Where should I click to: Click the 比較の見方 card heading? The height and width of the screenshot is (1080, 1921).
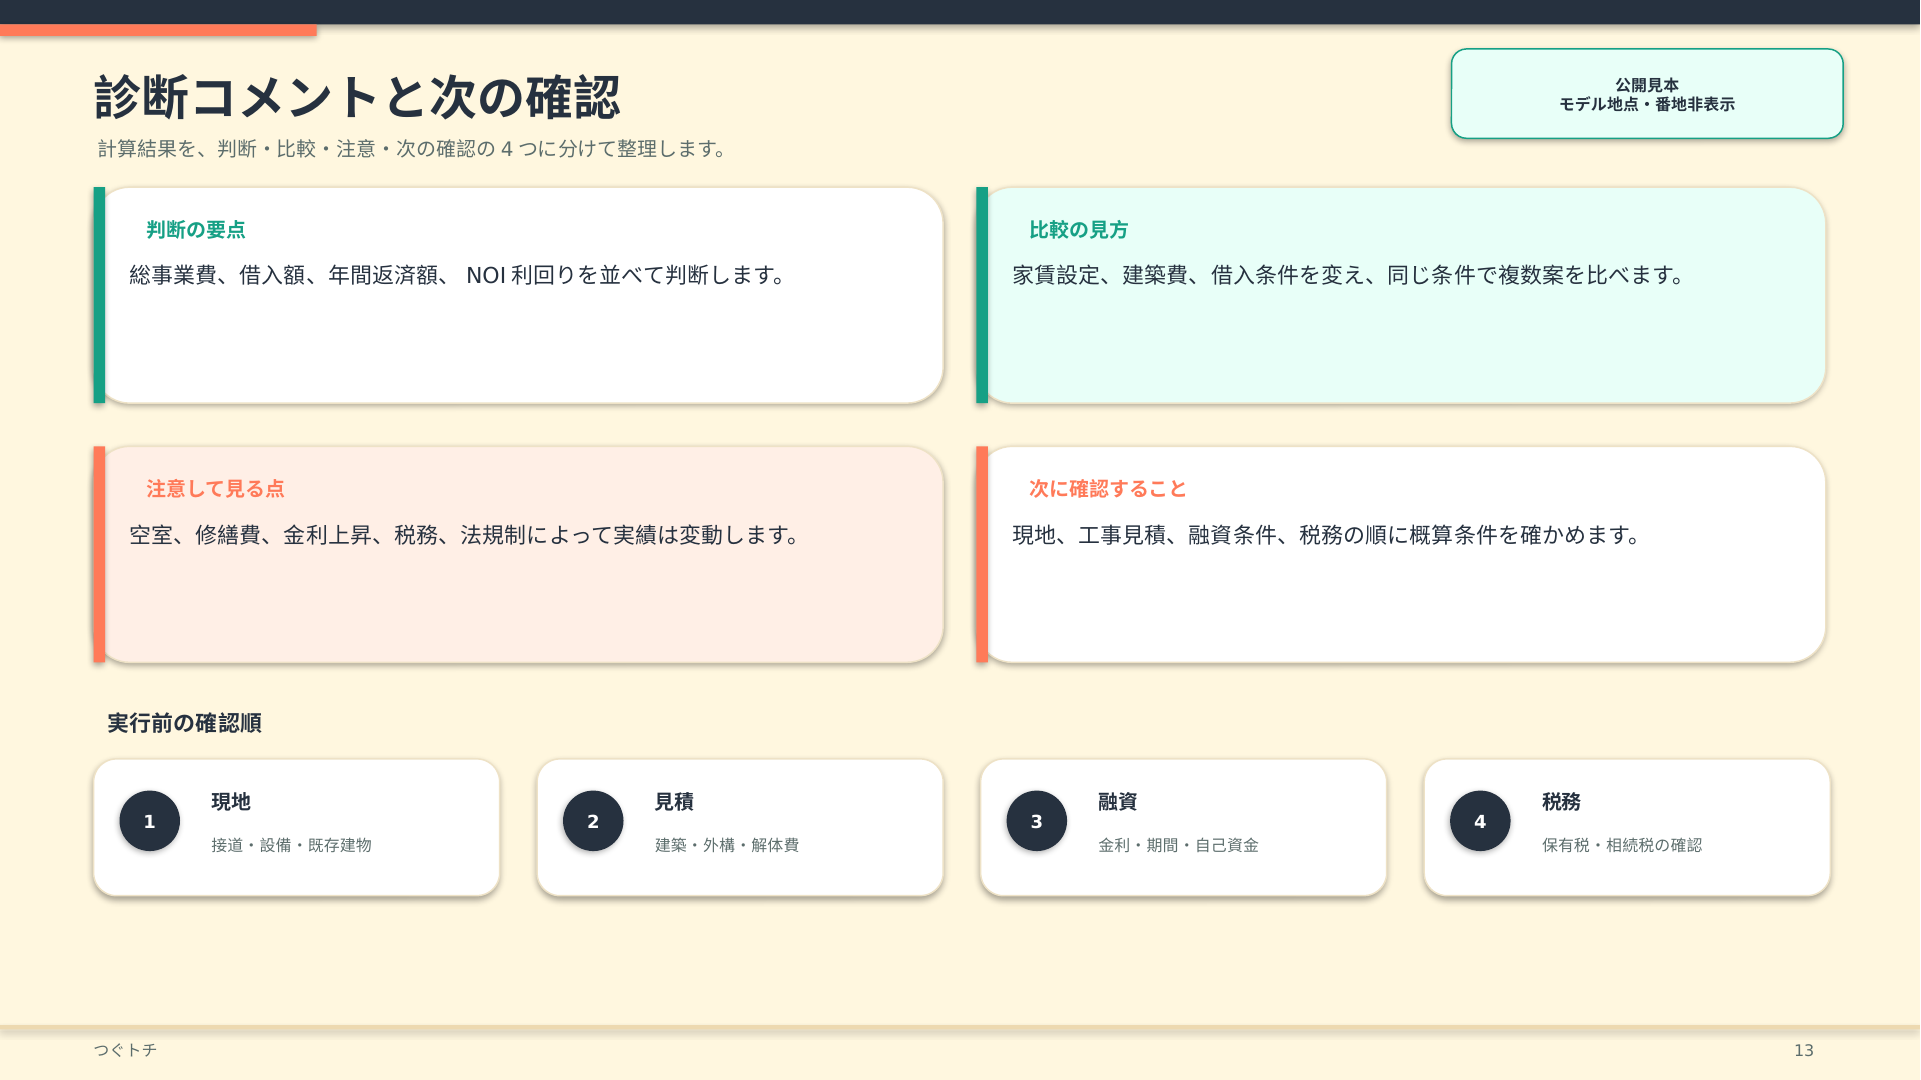1079,230
